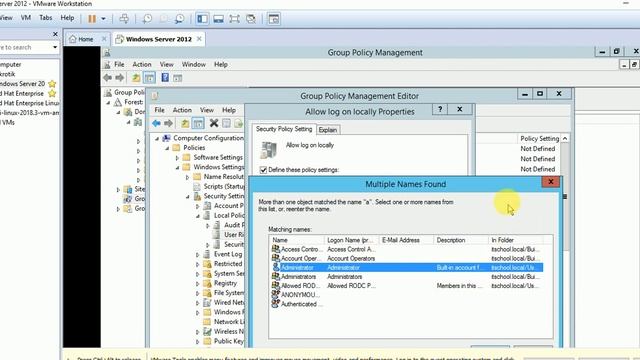640x360 pixels.
Task: Select Account Operators row in matching names
Action: [407, 258]
